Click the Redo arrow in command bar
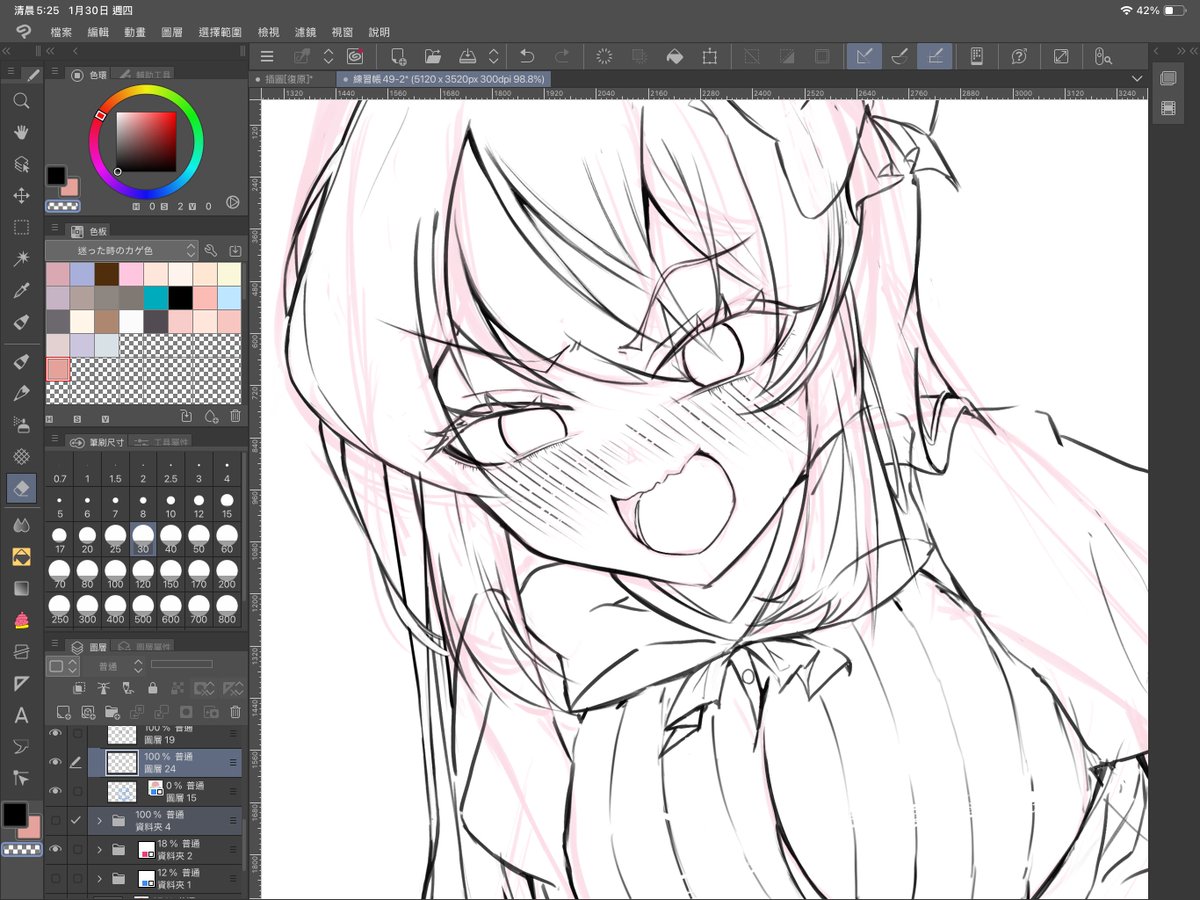This screenshot has width=1200, height=900. point(562,57)
